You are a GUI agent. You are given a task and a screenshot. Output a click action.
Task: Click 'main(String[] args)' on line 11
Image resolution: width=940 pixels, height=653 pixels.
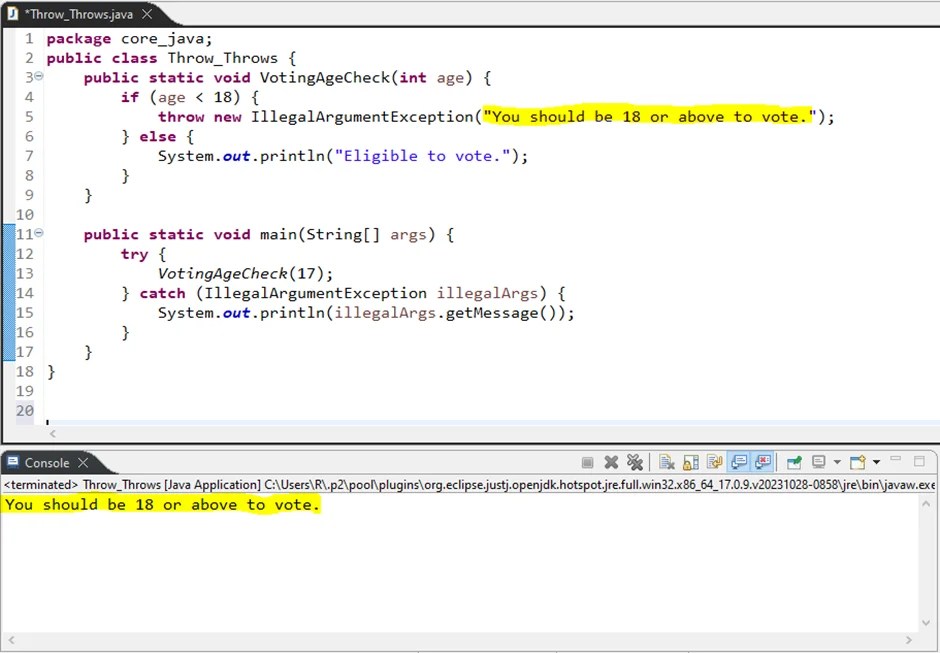pyautogui.click(x=347, y=234)
